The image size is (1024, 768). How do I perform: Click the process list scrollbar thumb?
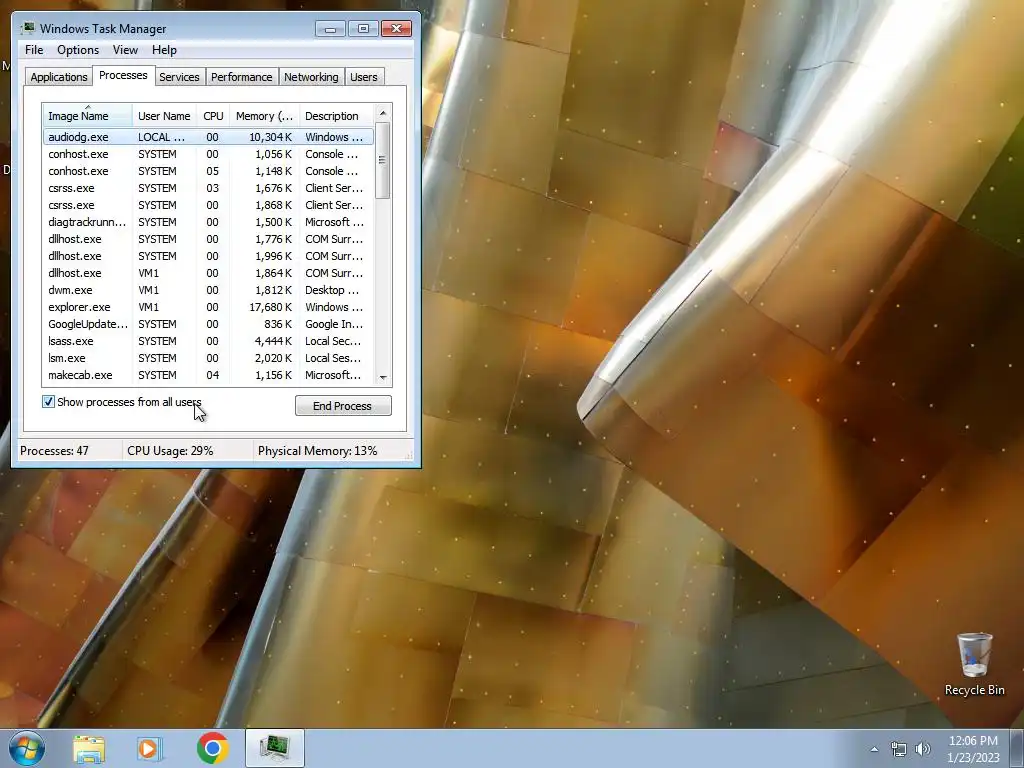(383, 161)
